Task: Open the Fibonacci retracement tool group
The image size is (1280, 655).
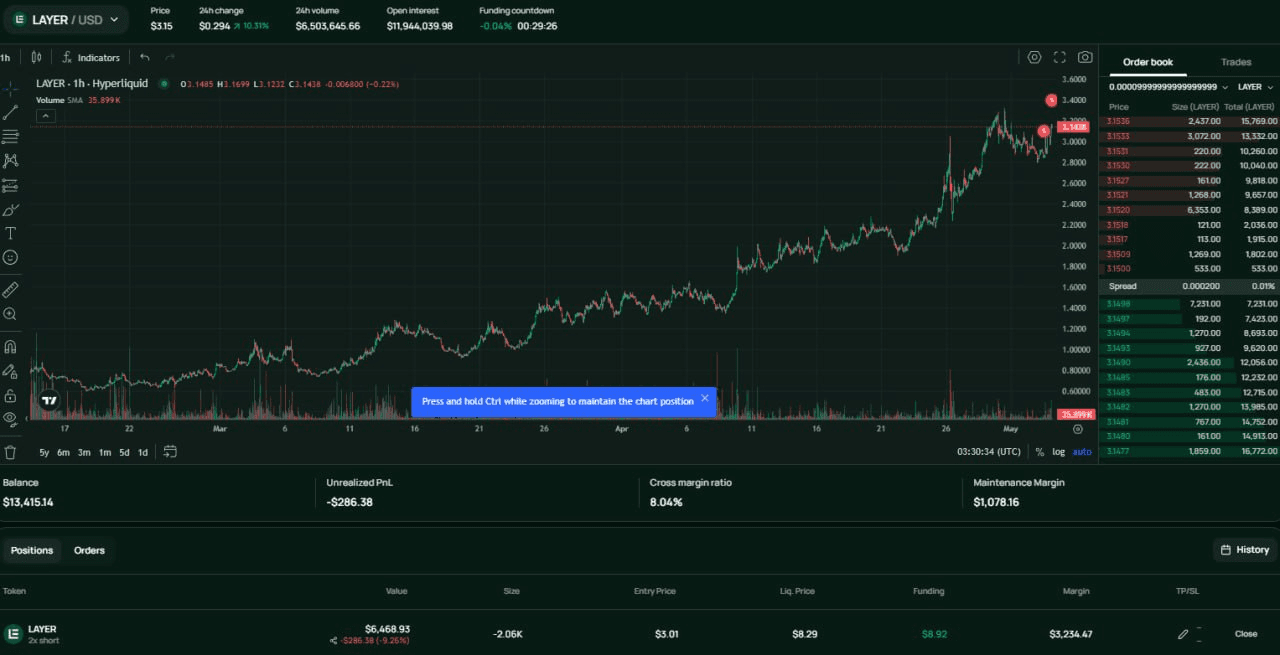Action: (10, 136)
